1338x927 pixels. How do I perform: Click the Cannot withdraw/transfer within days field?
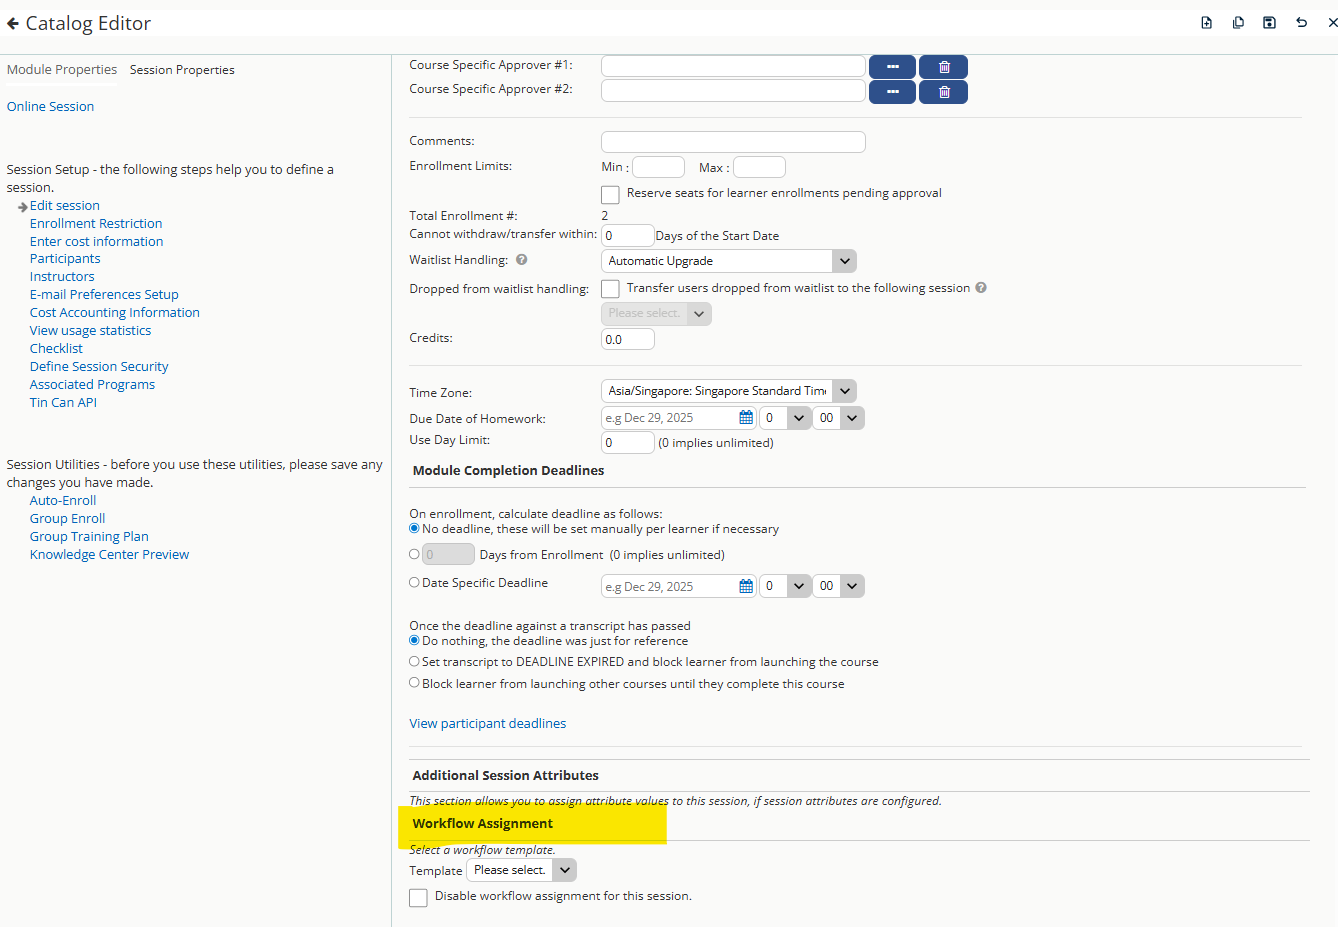[627, 236]
